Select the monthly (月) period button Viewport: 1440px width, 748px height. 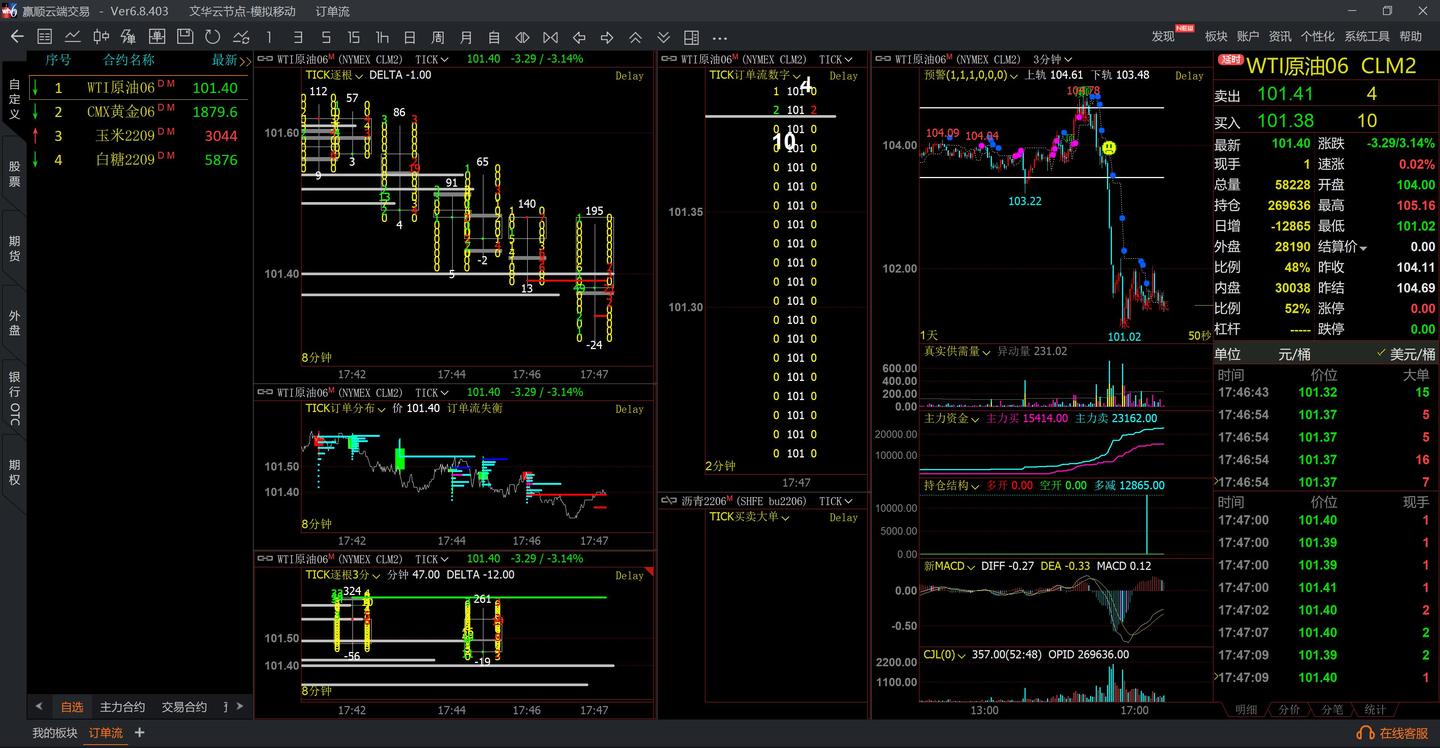466,37
